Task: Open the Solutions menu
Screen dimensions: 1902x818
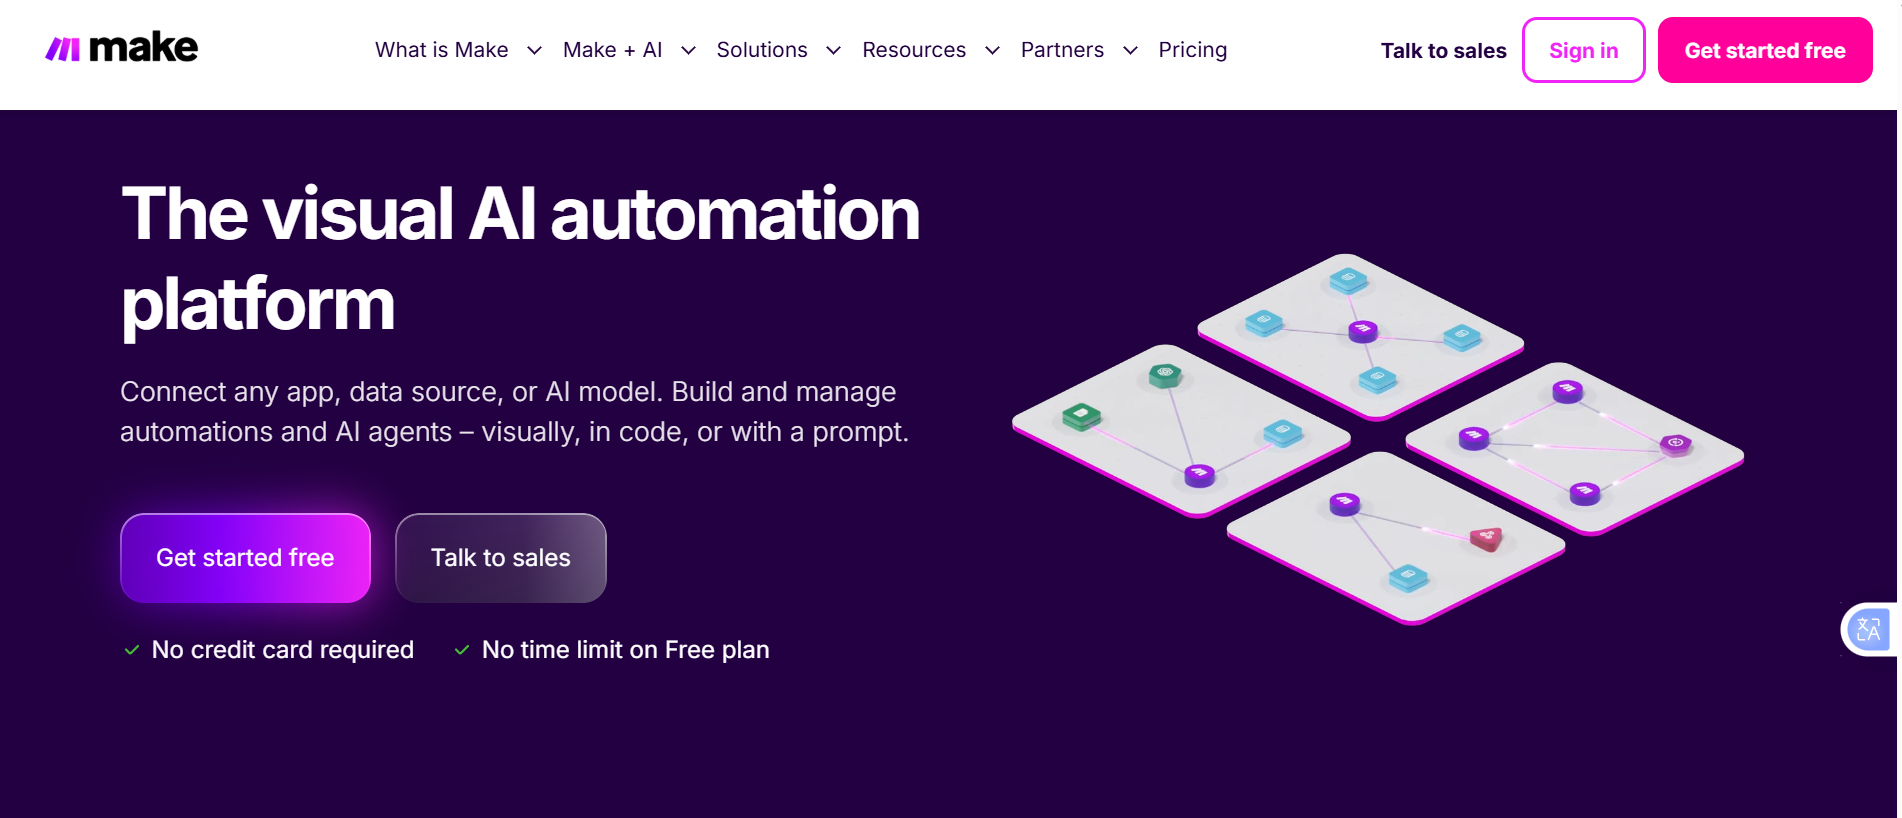Action: pyautogui.click(x=762, y=50)
